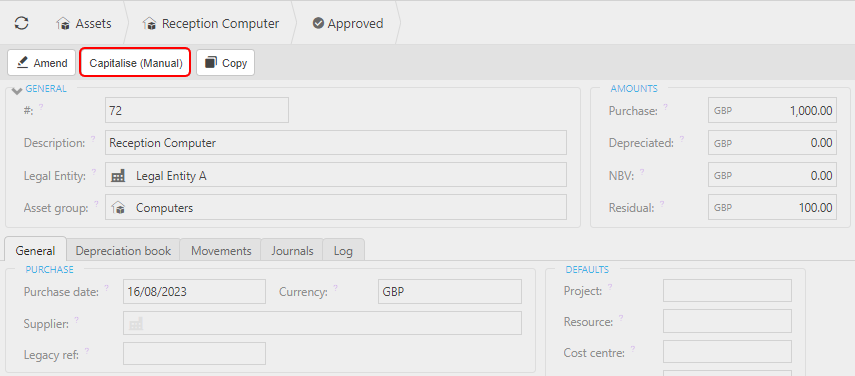
Task: Click the Resource defaults field
Action: tap(727, 322)
